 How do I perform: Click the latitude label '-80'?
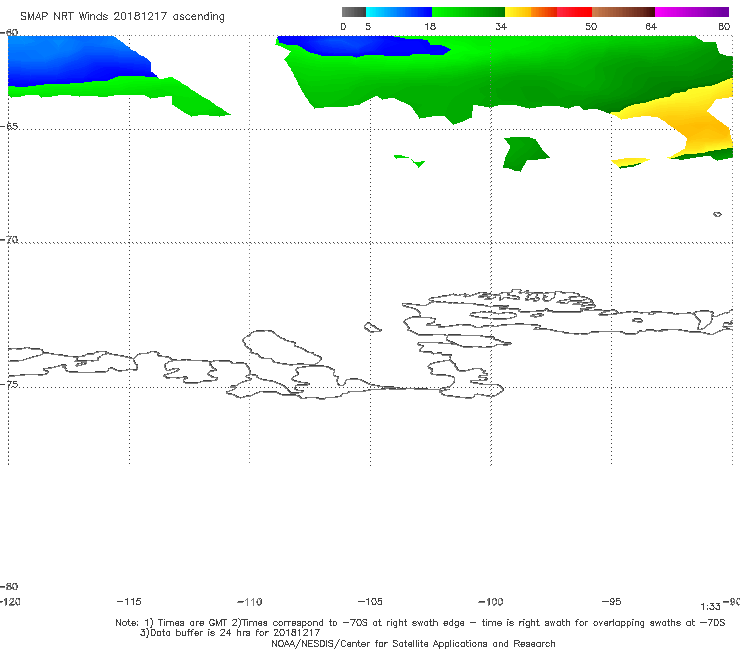(9, 586)
